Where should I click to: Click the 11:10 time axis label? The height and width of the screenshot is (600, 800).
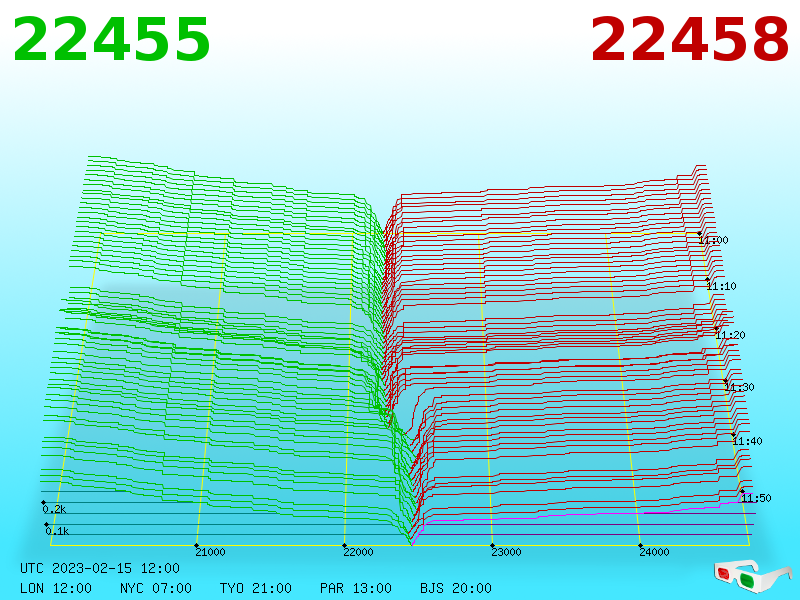click(x=721, y=286)
